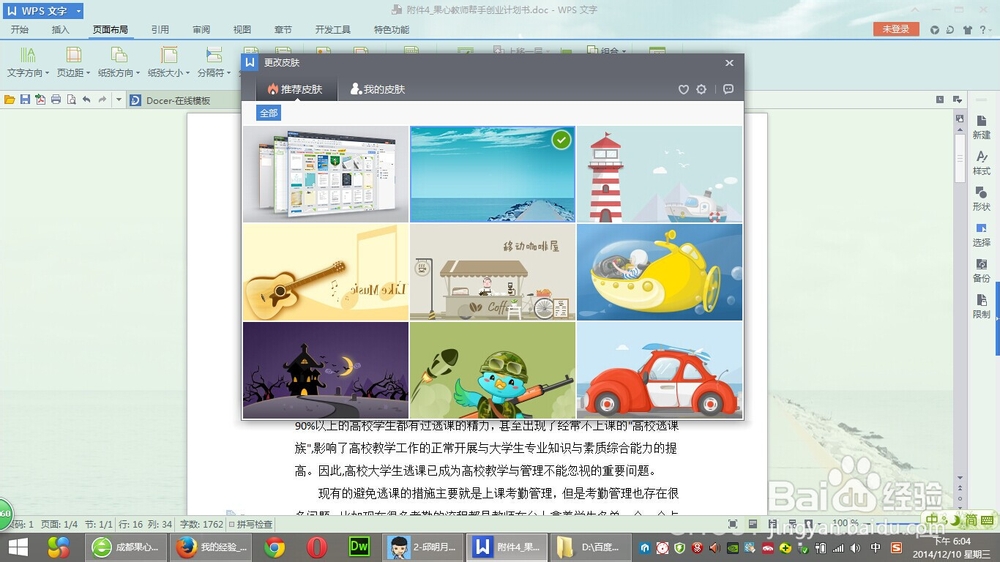
Task: Switch to the 我的皮肤 tab
Action: 378,89
